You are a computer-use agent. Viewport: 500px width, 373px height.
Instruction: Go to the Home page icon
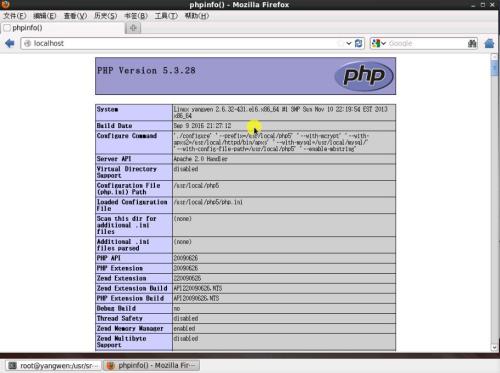tap(489, 43)
